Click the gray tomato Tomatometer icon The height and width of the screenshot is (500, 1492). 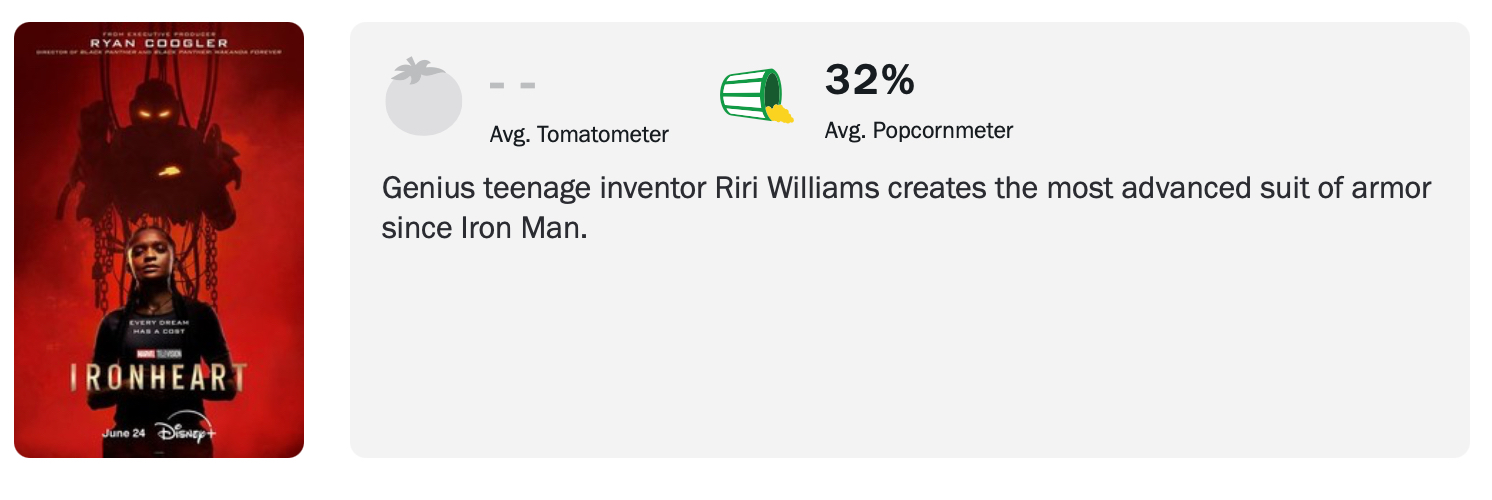(423, 100)
